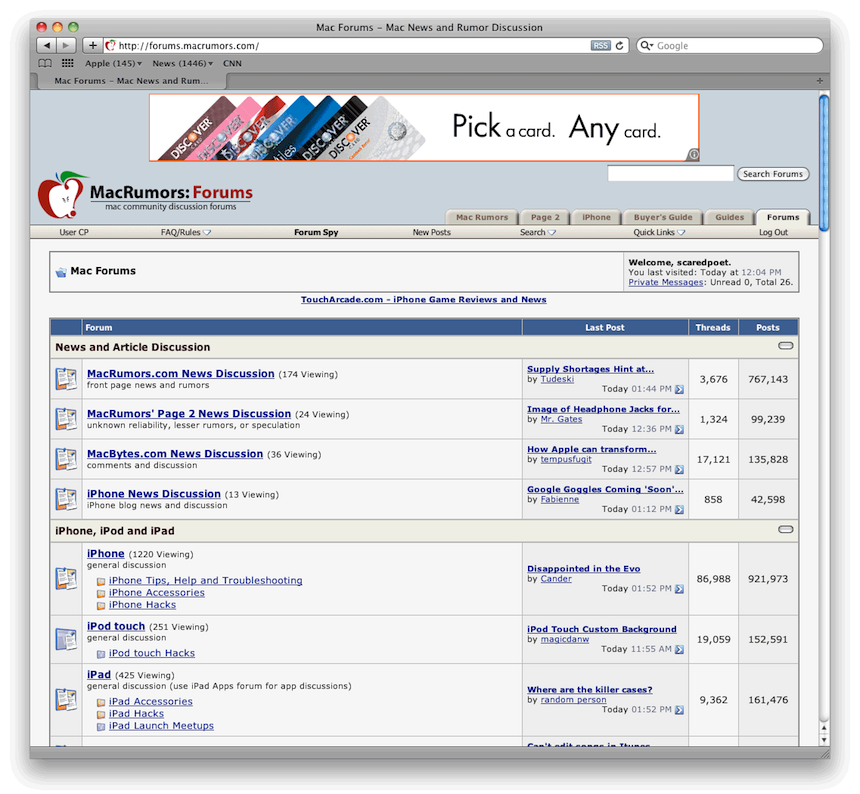Go to last post arrow for MacBytes.com News

point(679,469)
